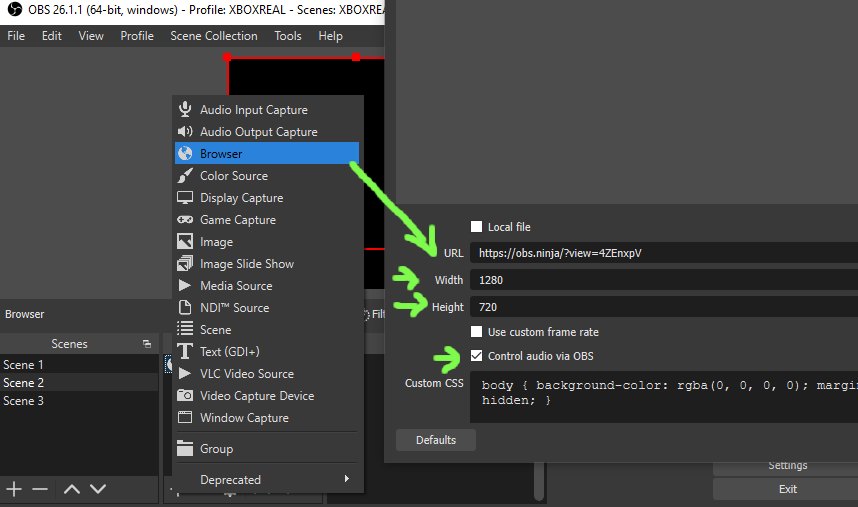Click the Settings button
Image resolution: width=858 pixels, height=507 pixels.
click(787, 467)
